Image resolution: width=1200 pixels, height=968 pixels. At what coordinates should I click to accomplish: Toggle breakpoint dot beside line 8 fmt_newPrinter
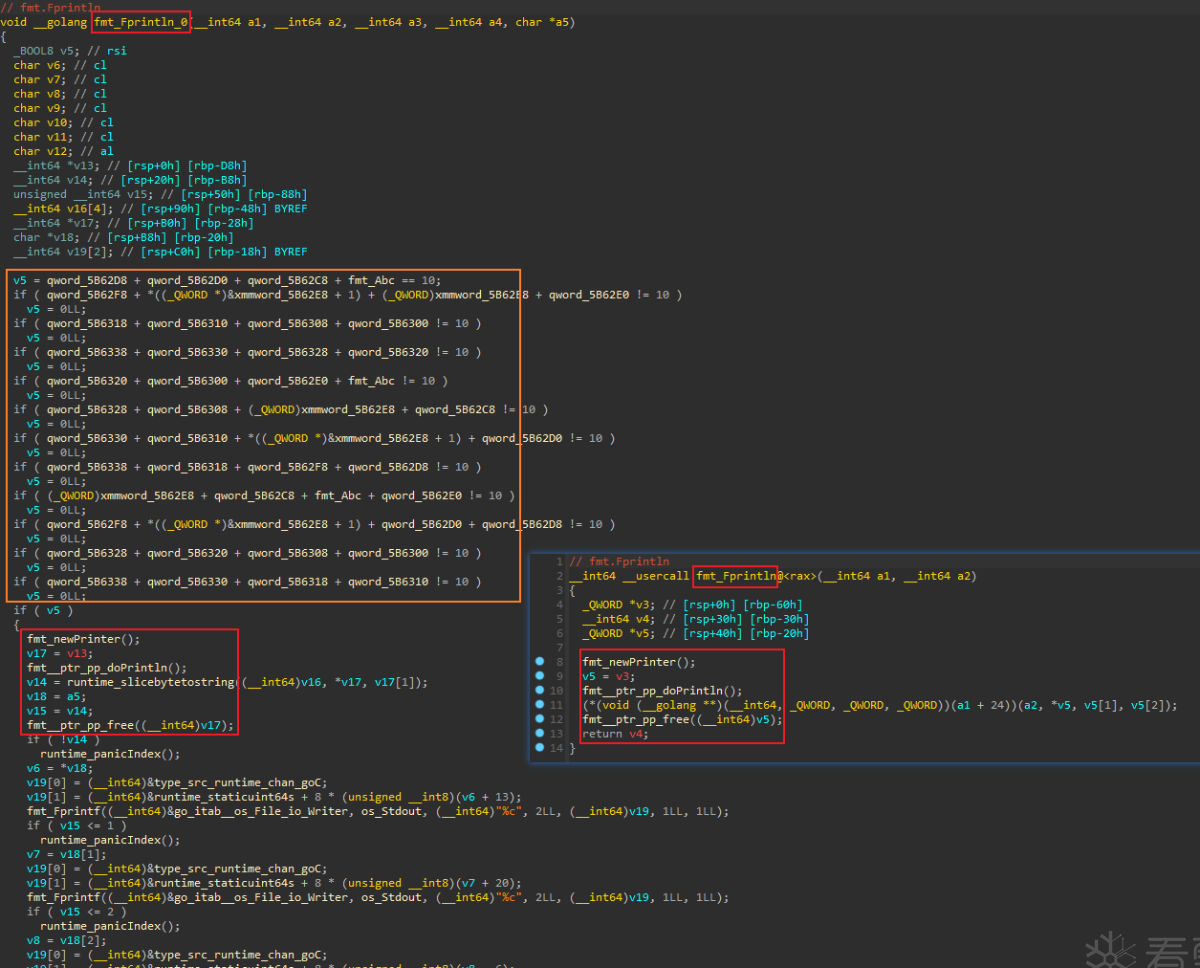click(x=540, y=662)
